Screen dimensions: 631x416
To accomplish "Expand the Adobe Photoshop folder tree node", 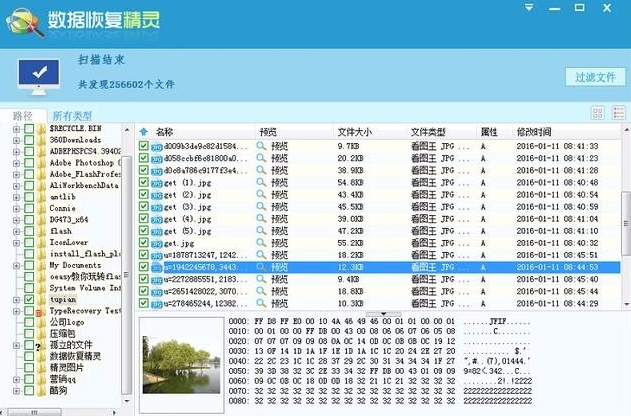I will [x=17, y=162].
